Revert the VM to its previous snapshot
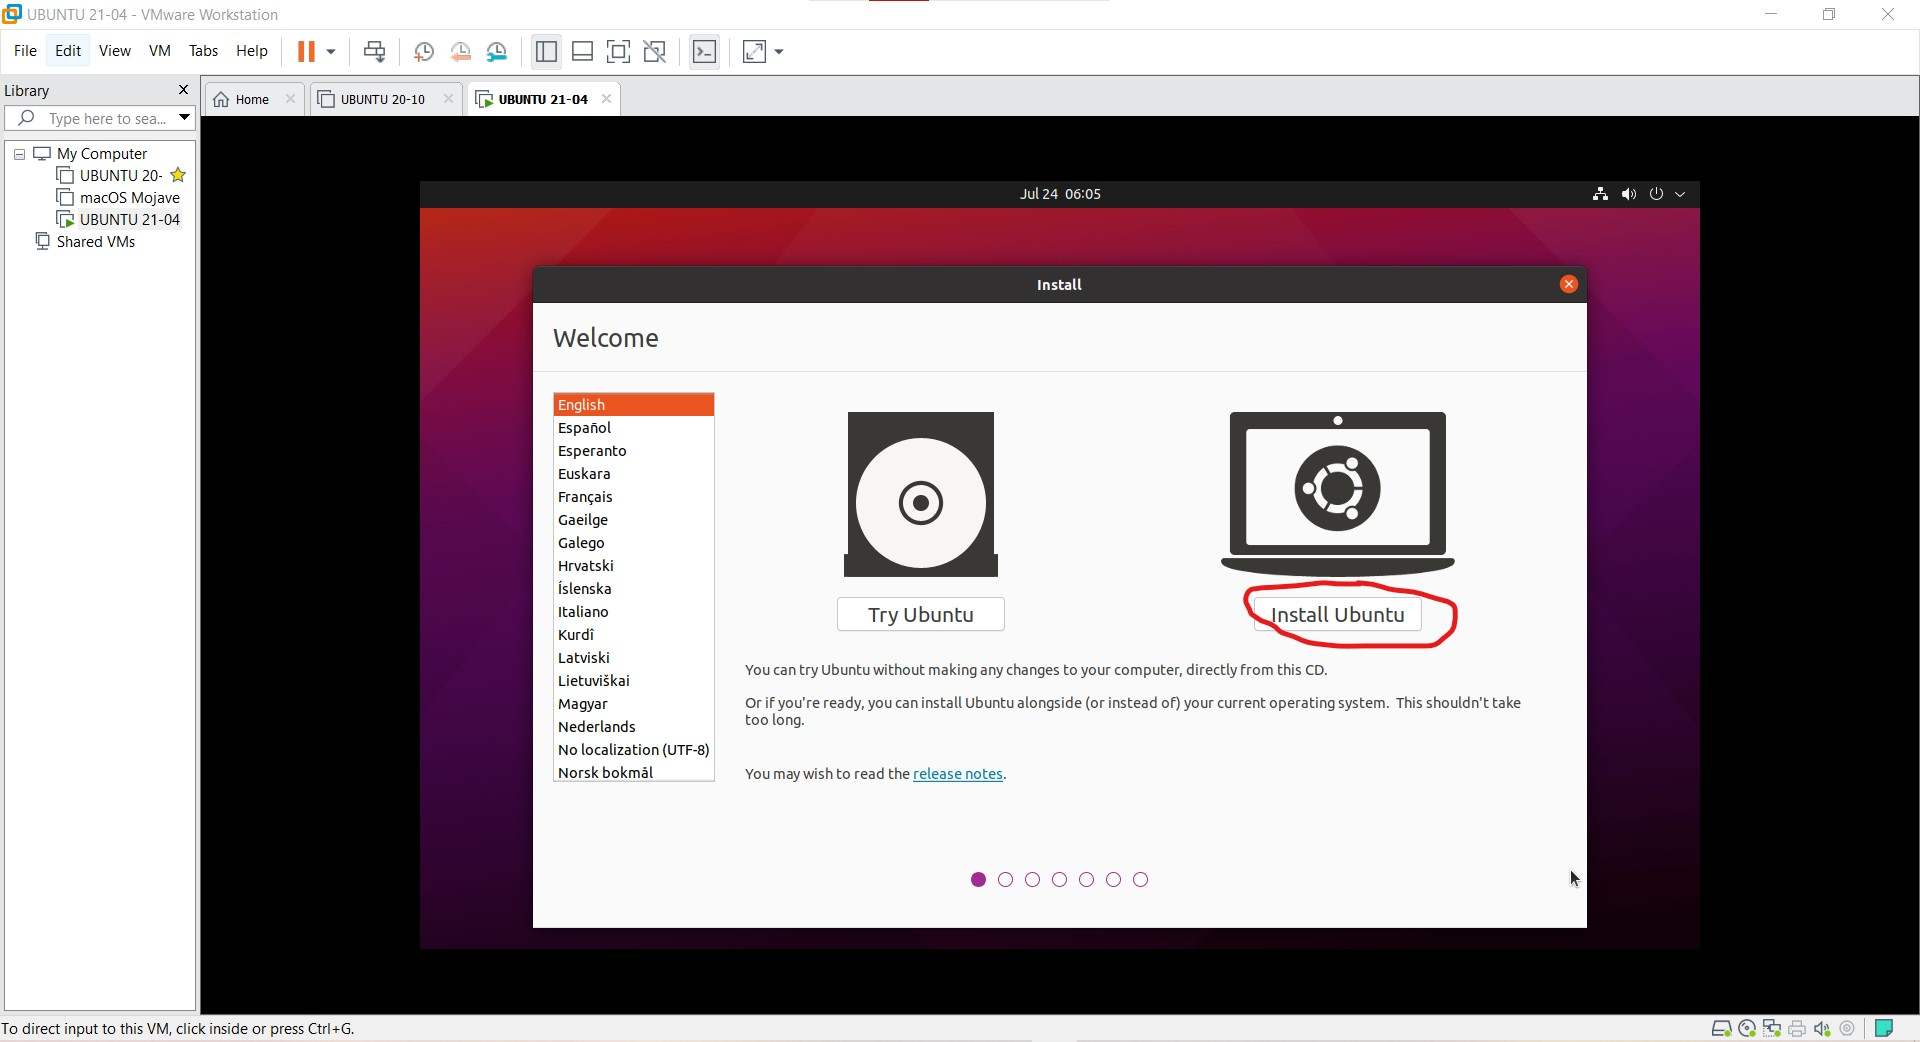 461,51
